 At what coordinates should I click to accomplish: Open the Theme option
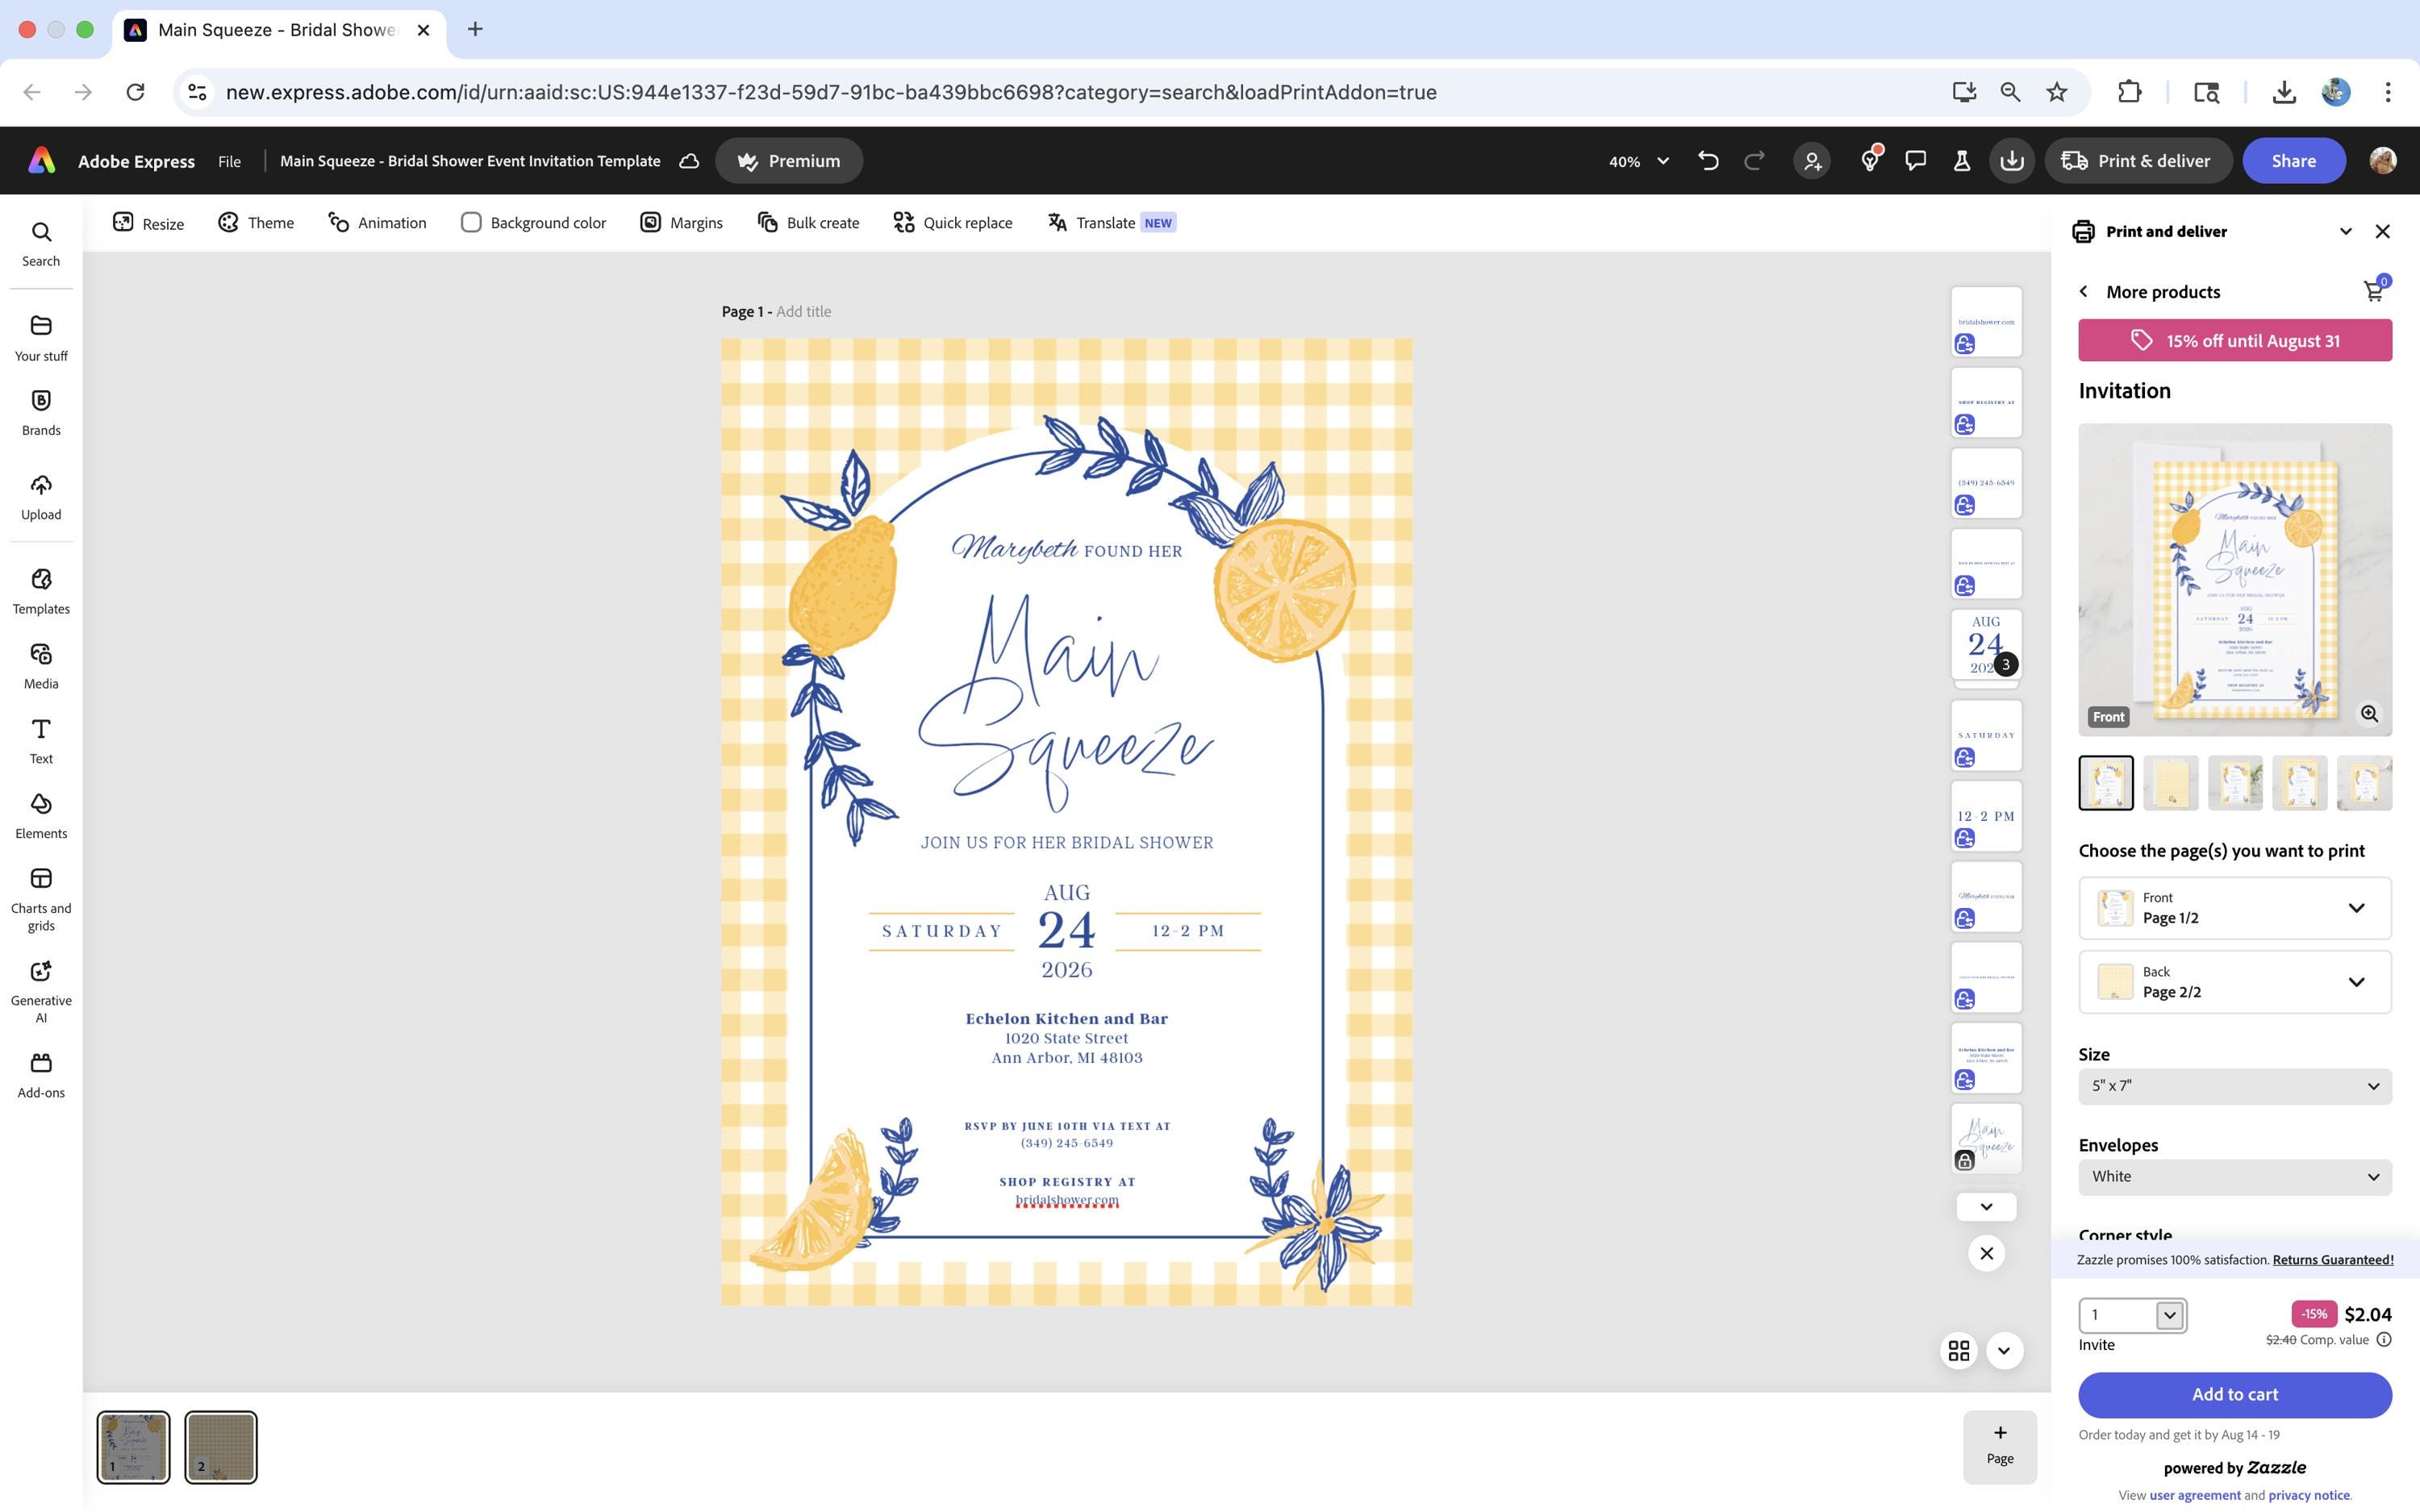[x=256, y=222]
